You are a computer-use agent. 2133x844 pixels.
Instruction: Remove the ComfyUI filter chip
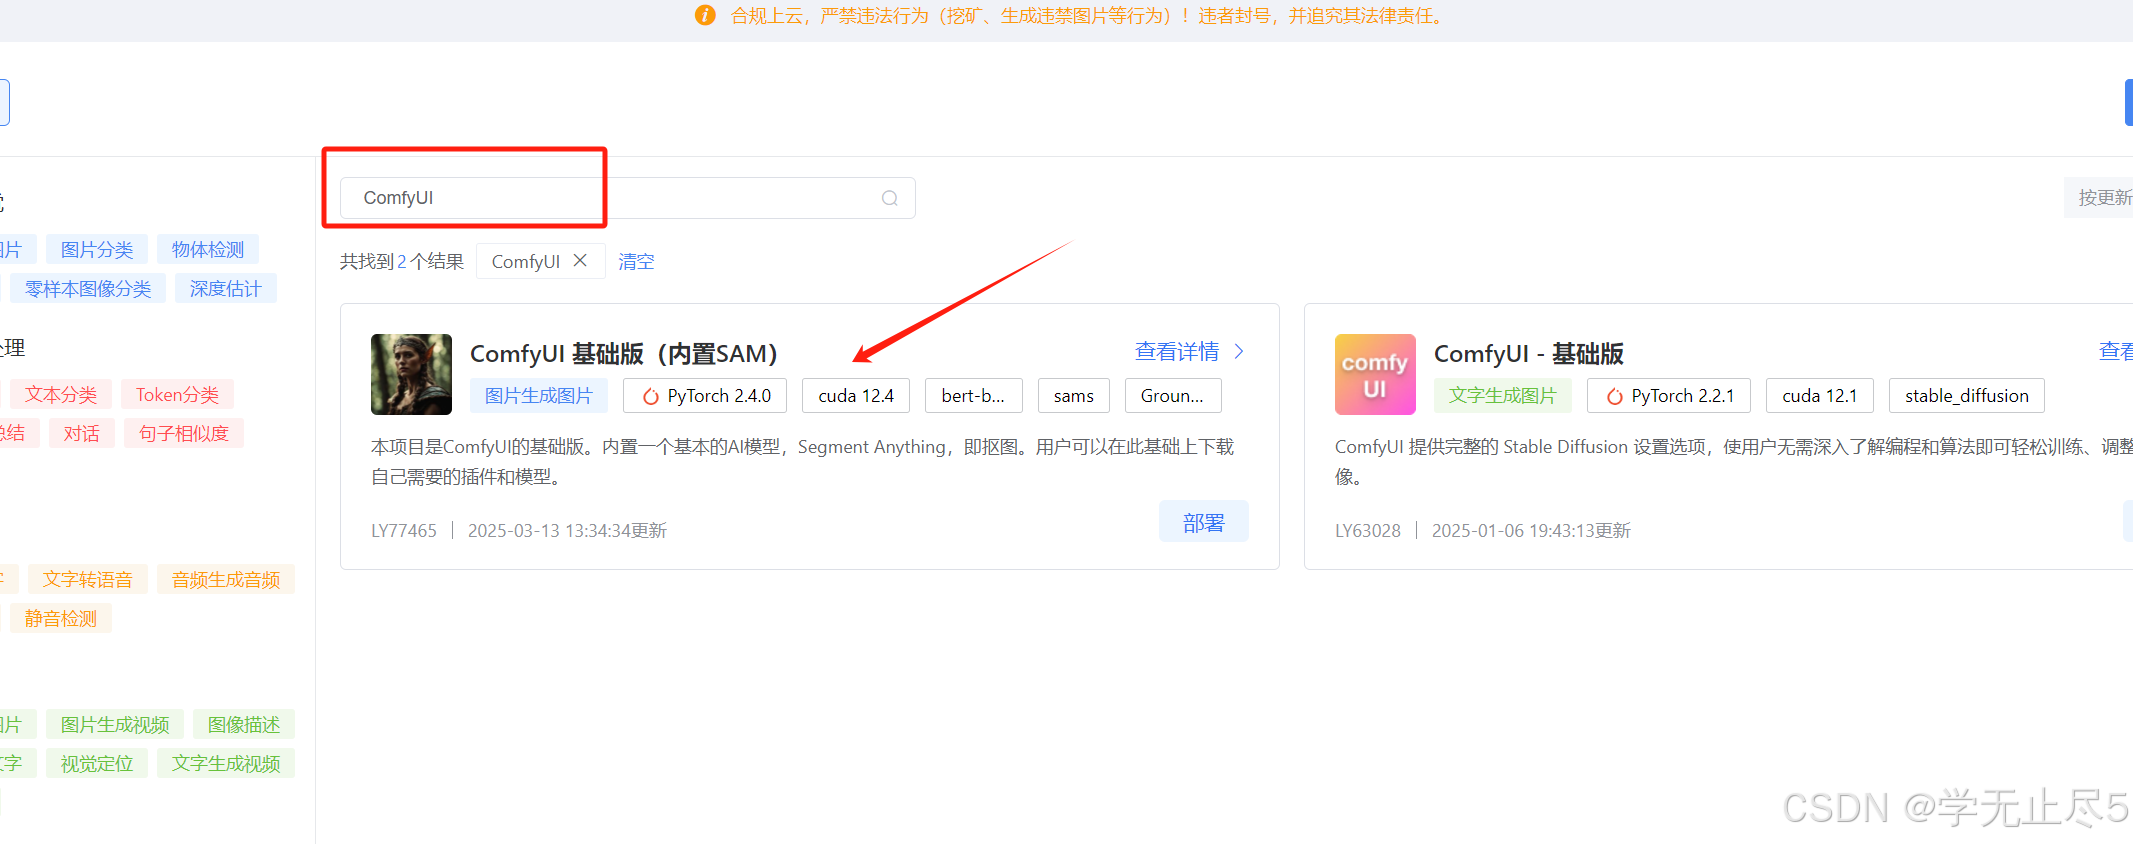click(x=580, y=260)
